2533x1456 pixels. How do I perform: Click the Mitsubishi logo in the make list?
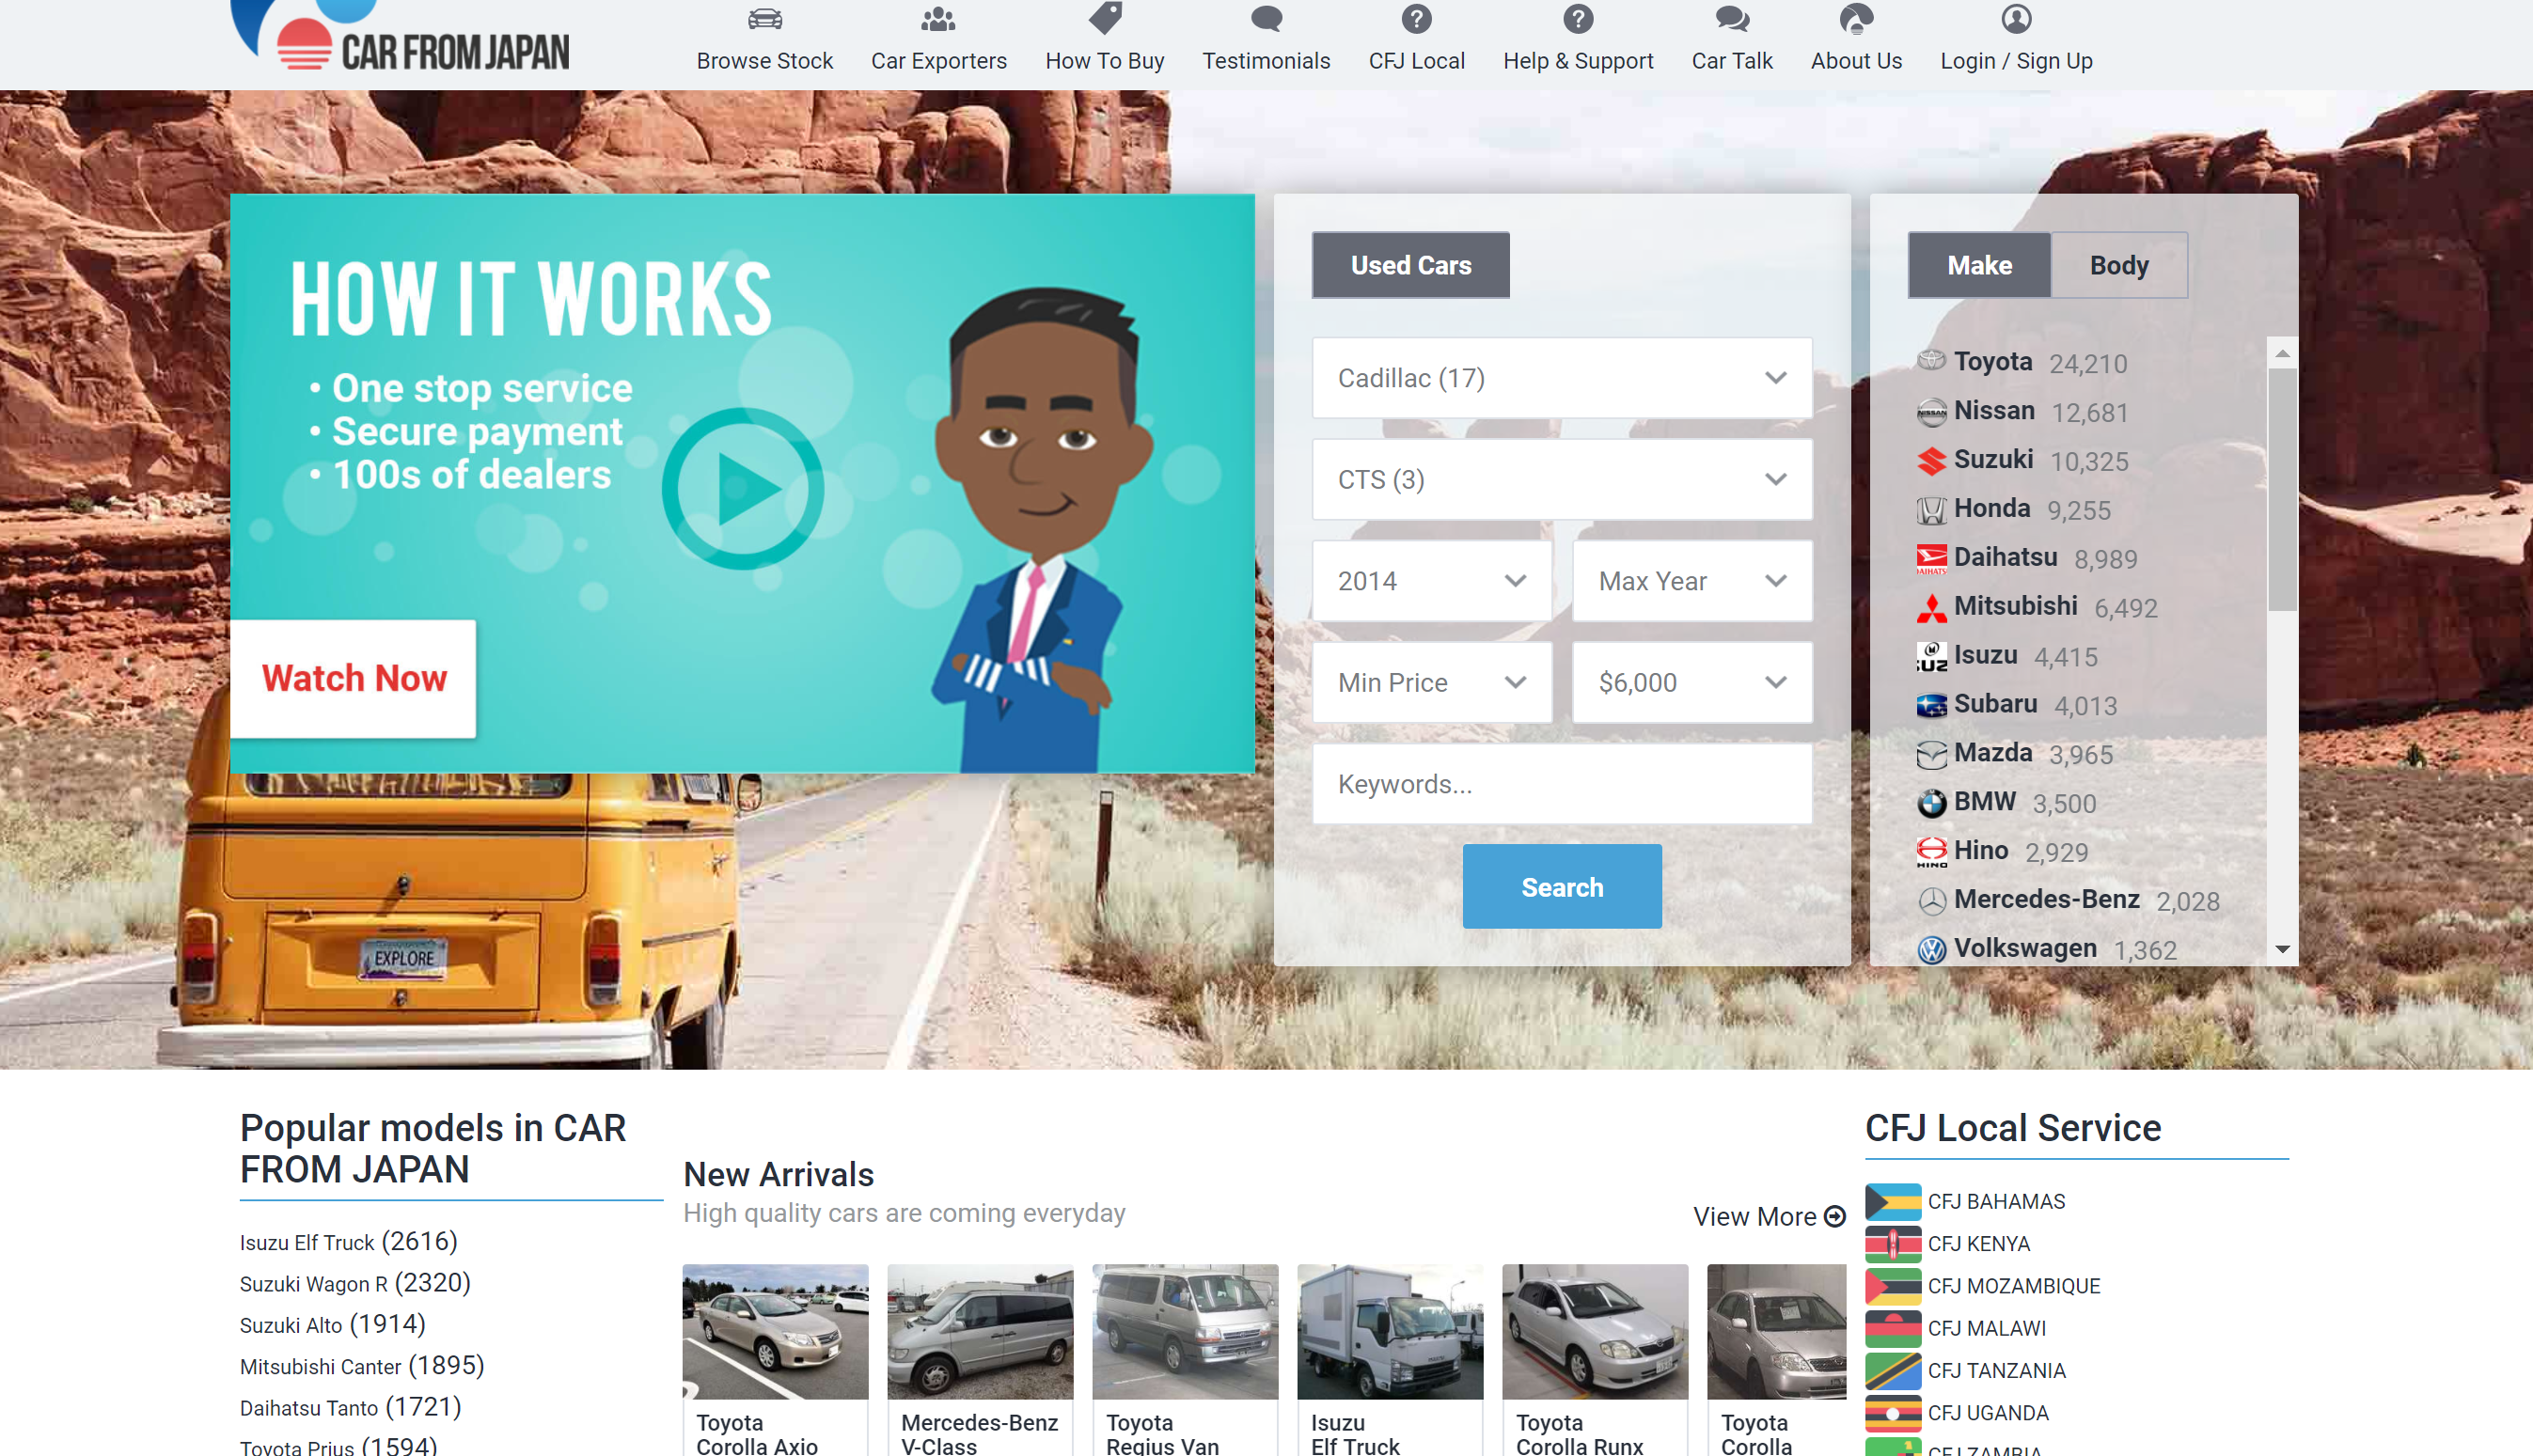click(x=1931, y=607)
